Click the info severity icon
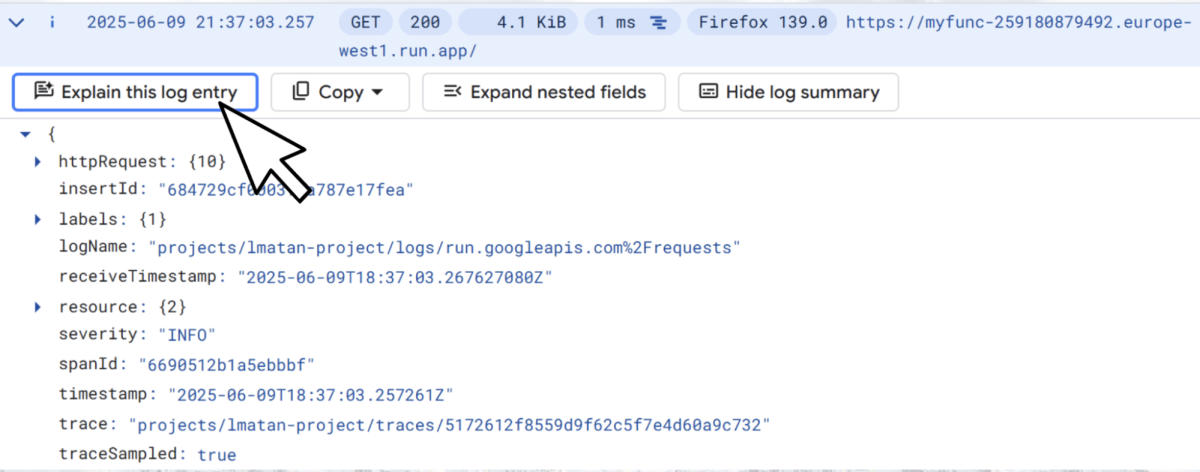This screenshot has height=472, width=1200. coord(51,22)
